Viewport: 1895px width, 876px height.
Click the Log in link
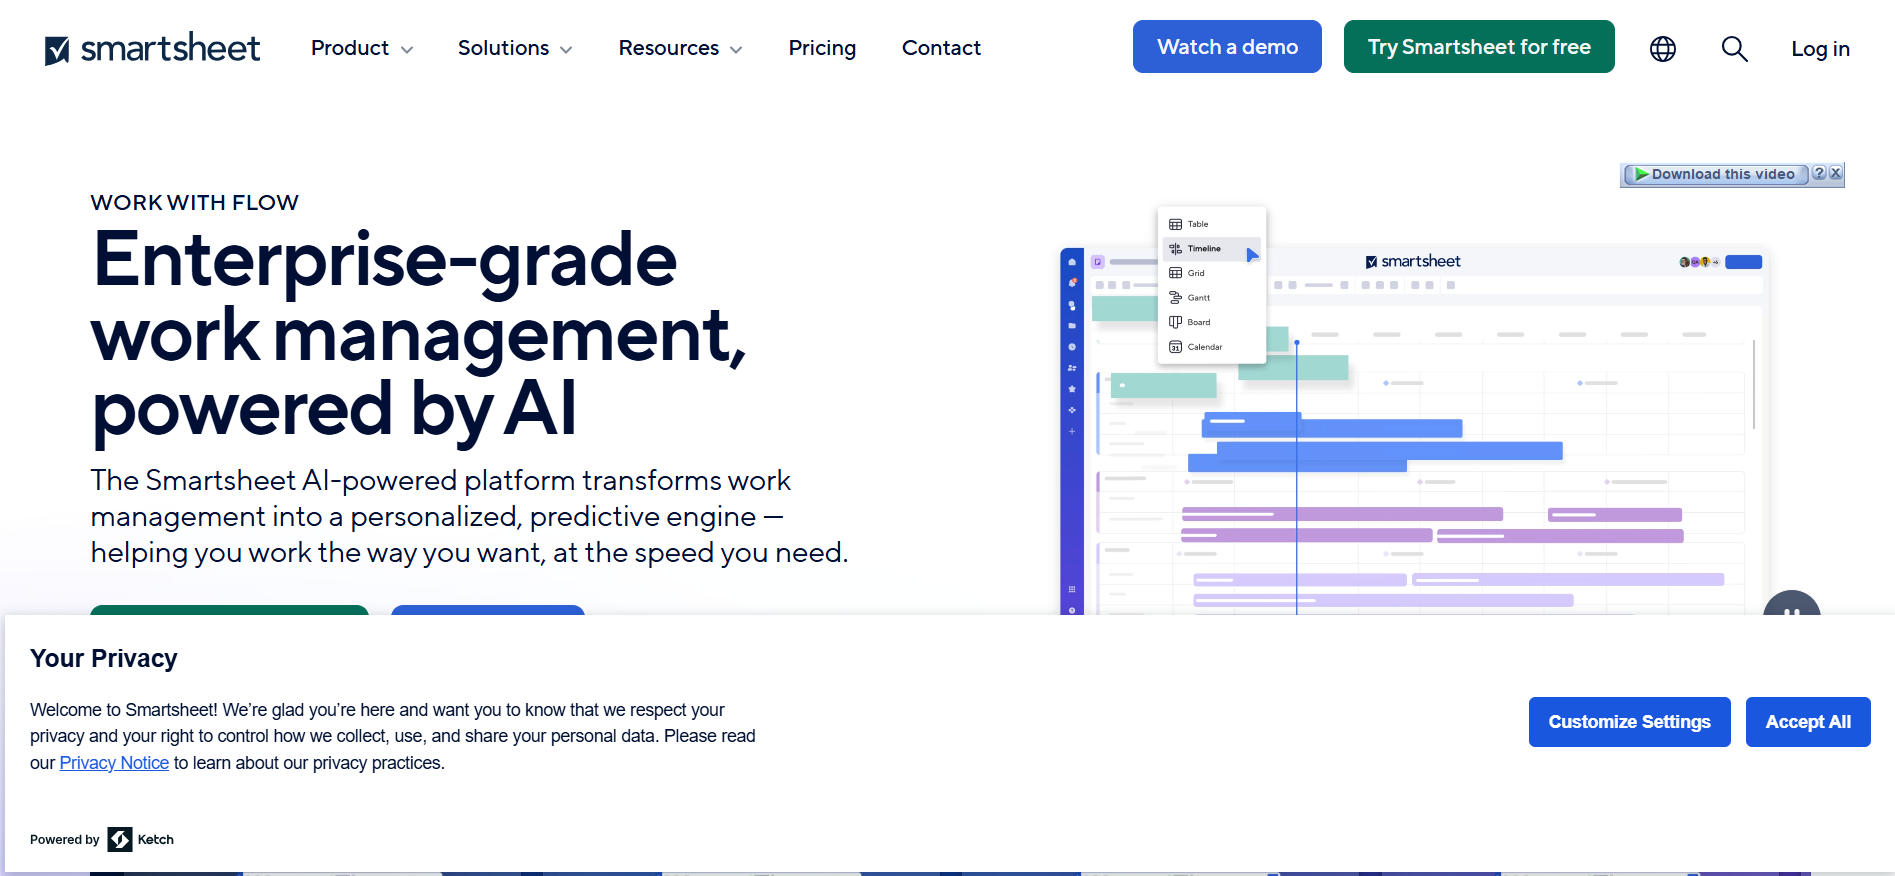coord(1820,49)
